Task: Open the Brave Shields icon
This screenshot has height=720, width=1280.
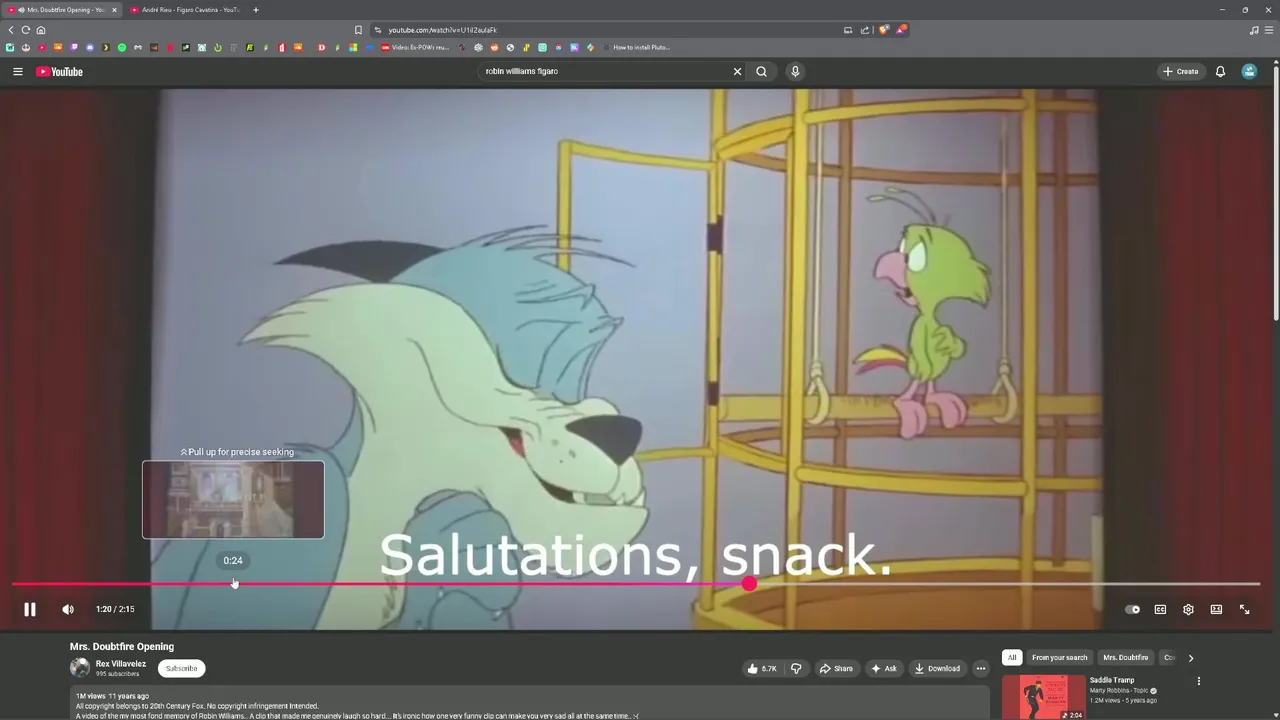Action: pyautogui.click(x=884, y=30)
